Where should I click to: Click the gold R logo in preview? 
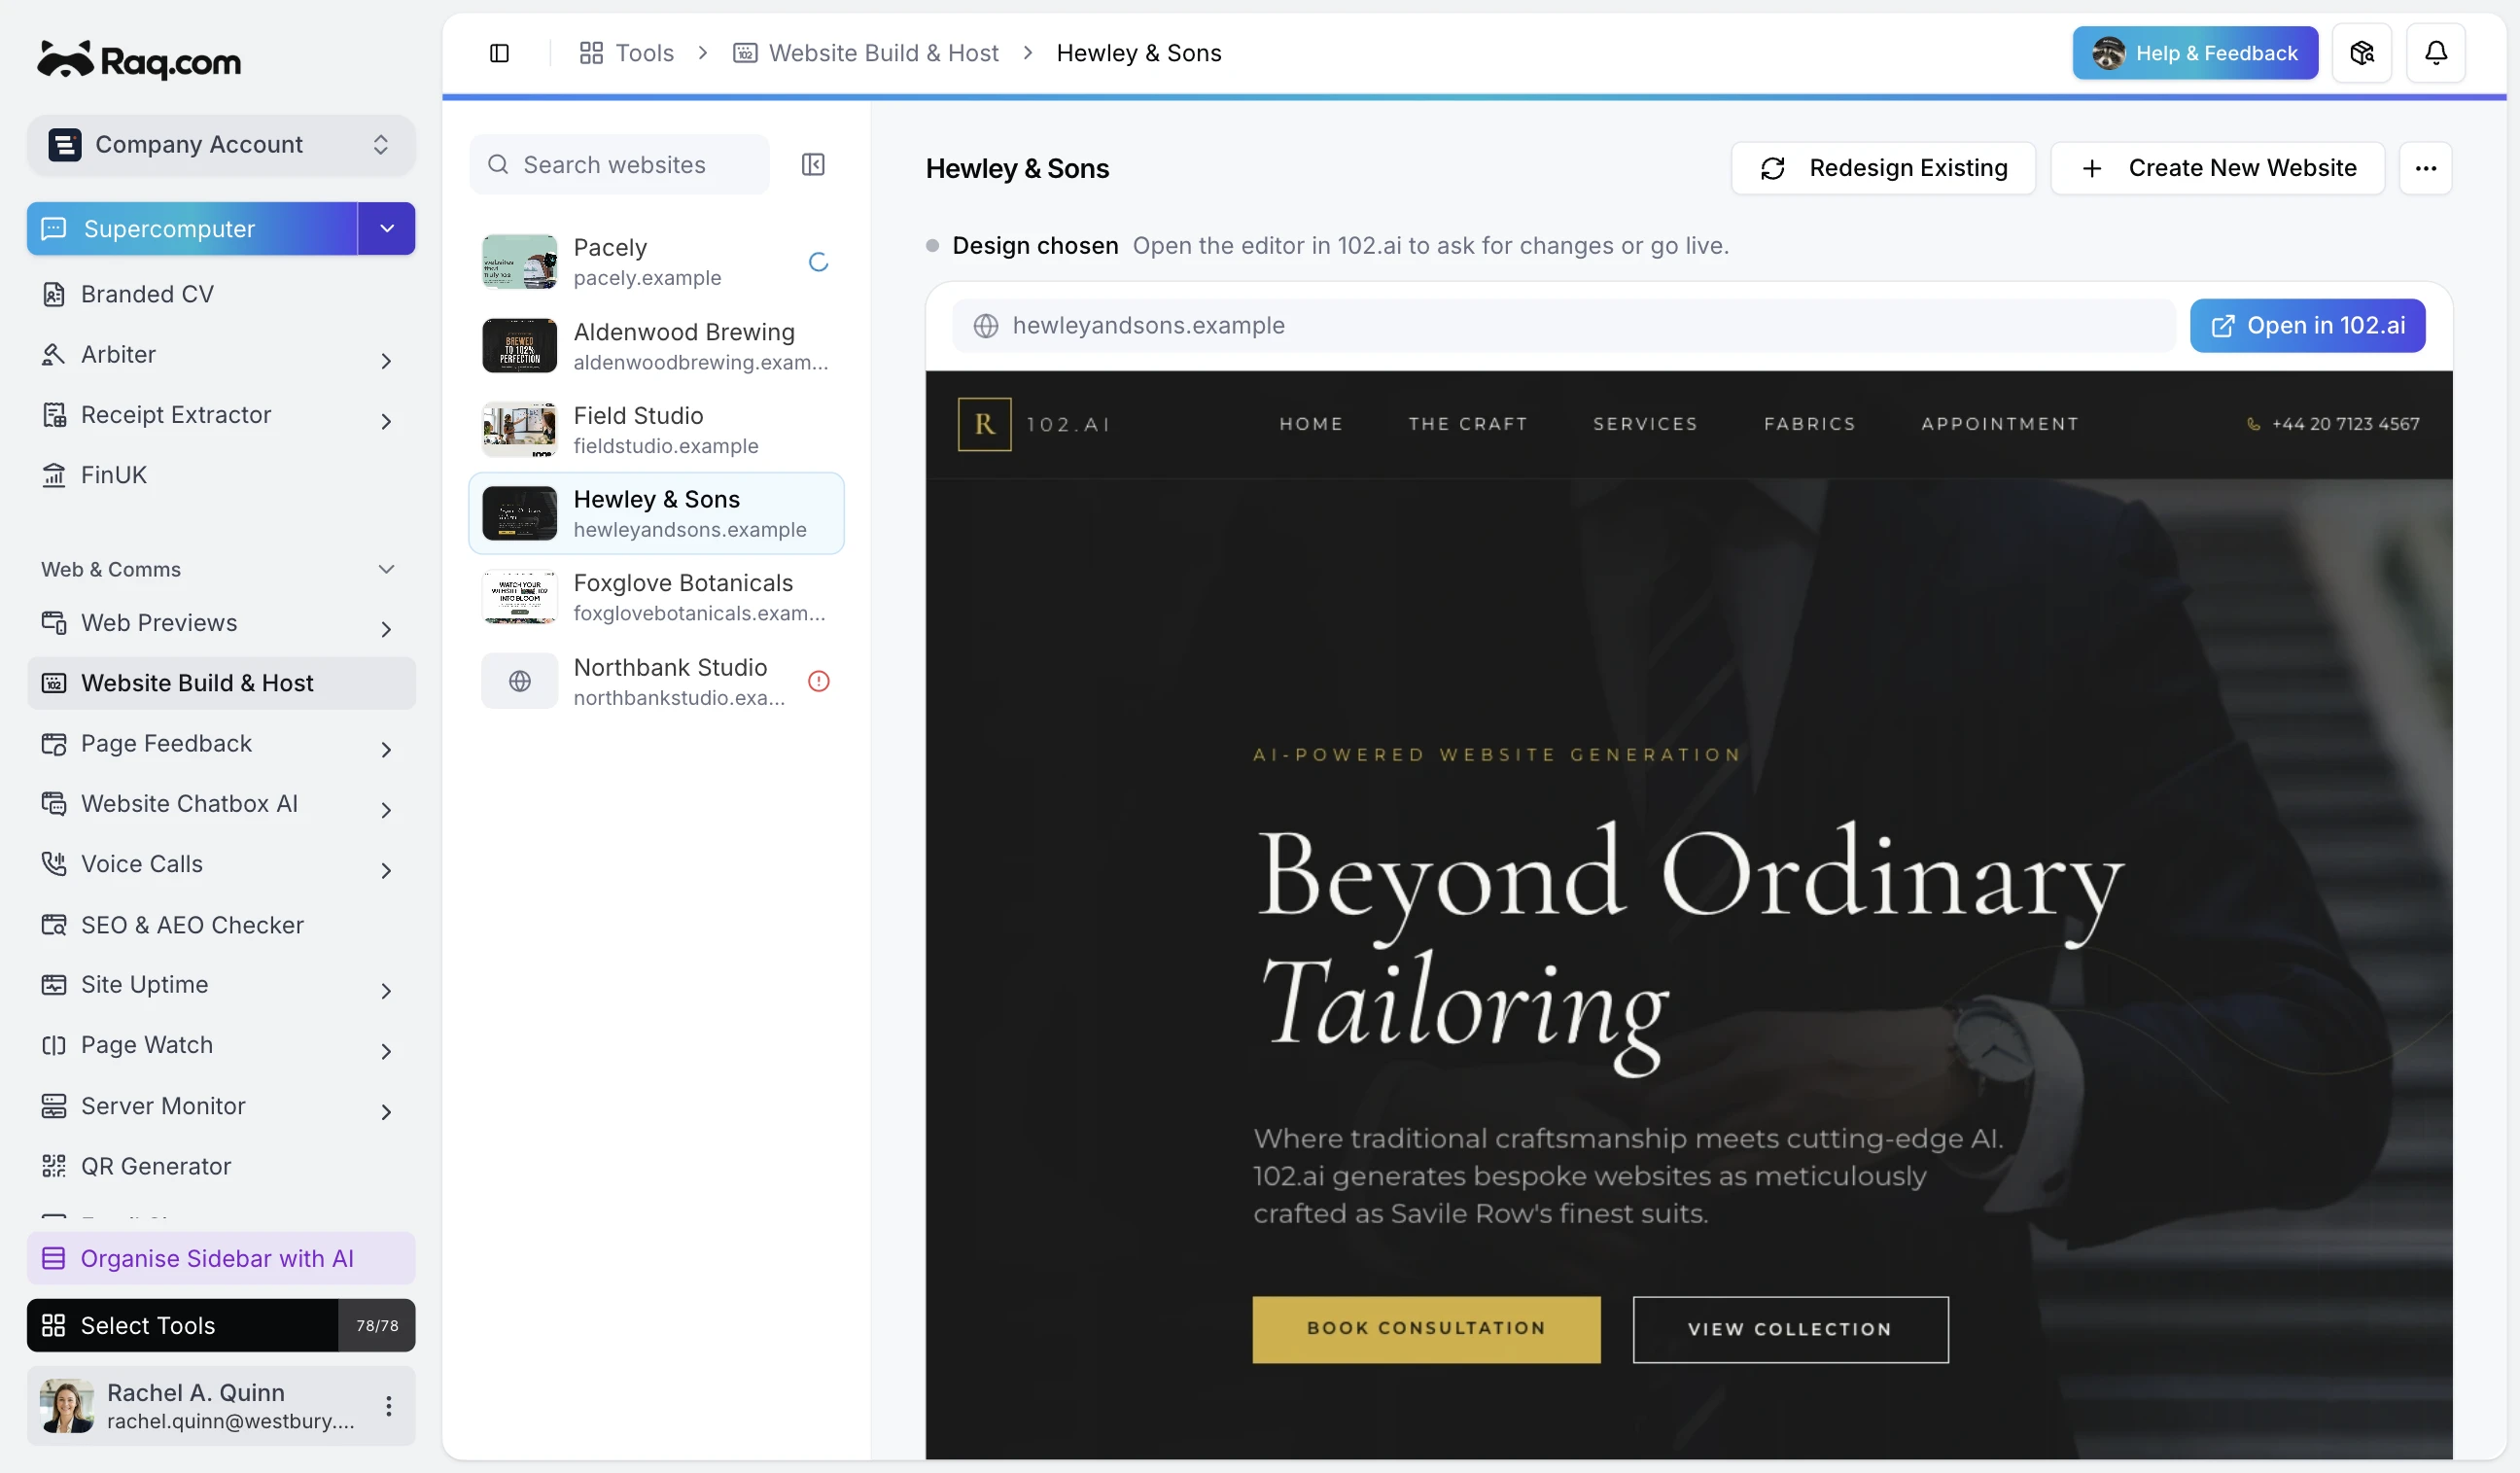(984, 424)
